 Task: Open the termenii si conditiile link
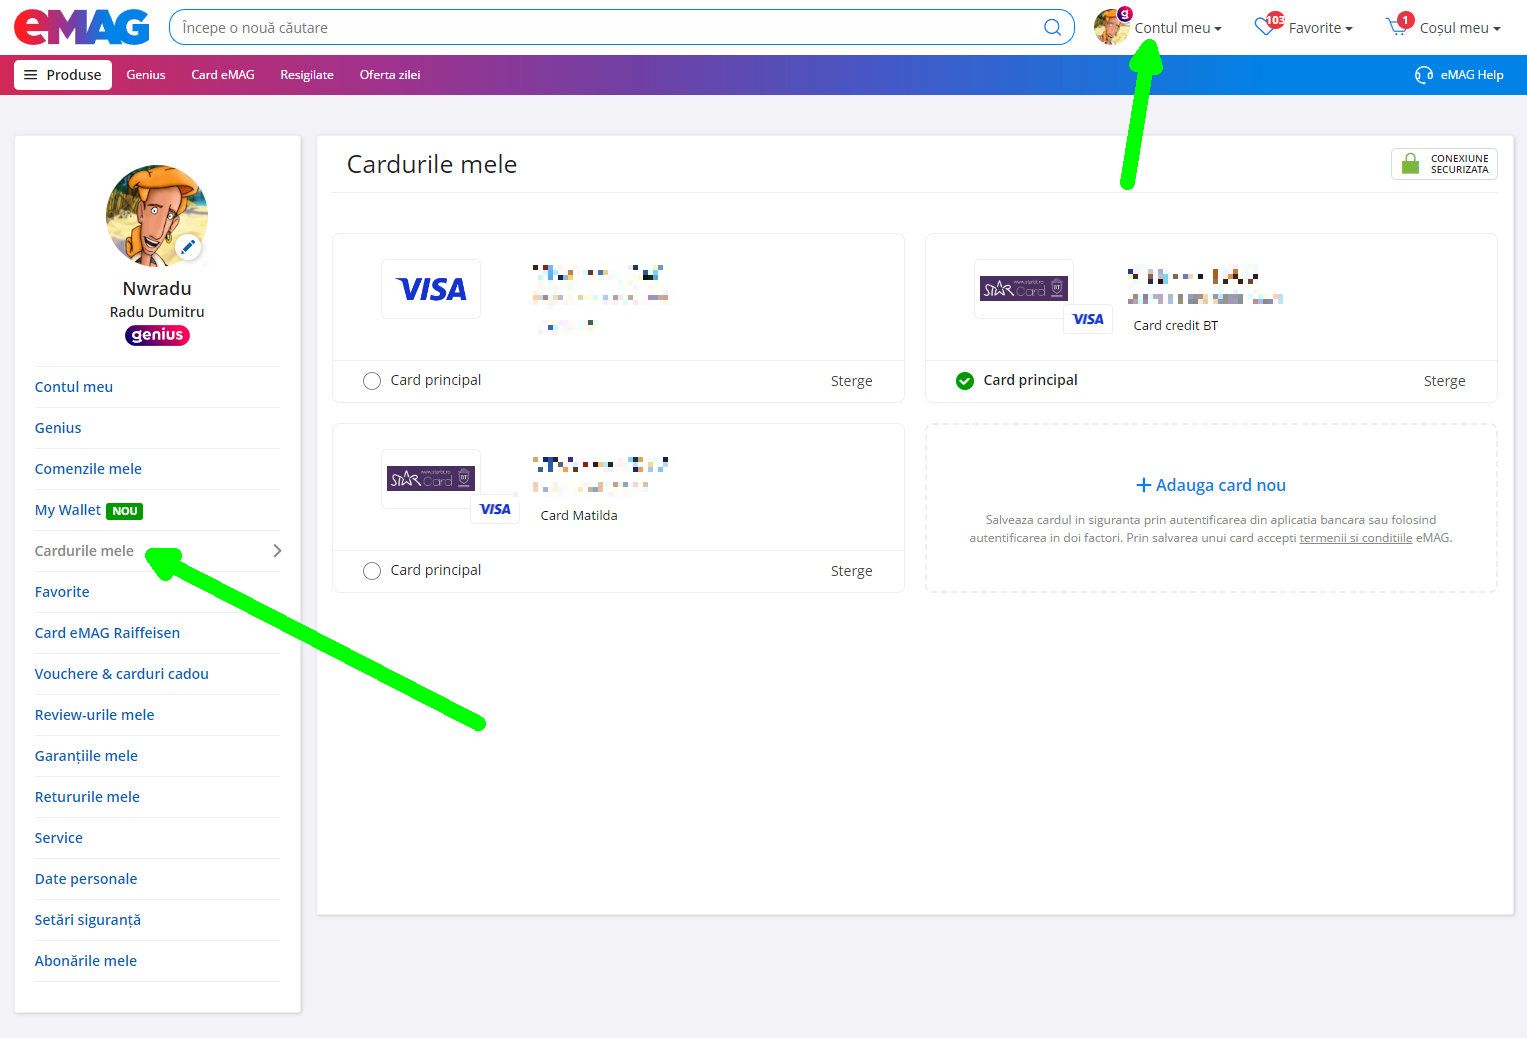(1356, 538)
